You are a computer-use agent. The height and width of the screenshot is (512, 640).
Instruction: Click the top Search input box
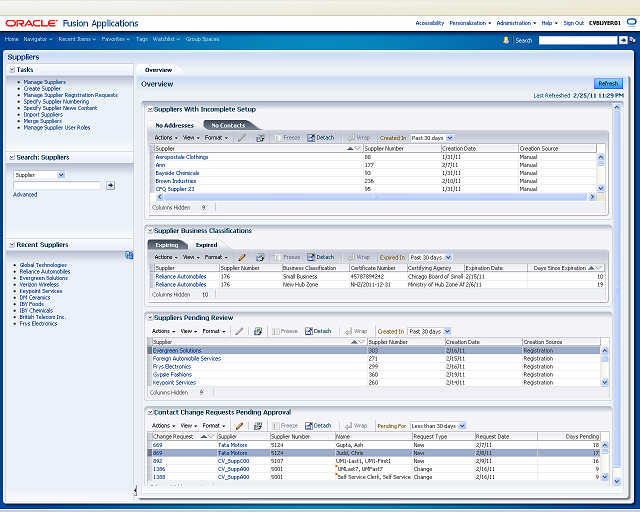[578, 40]
